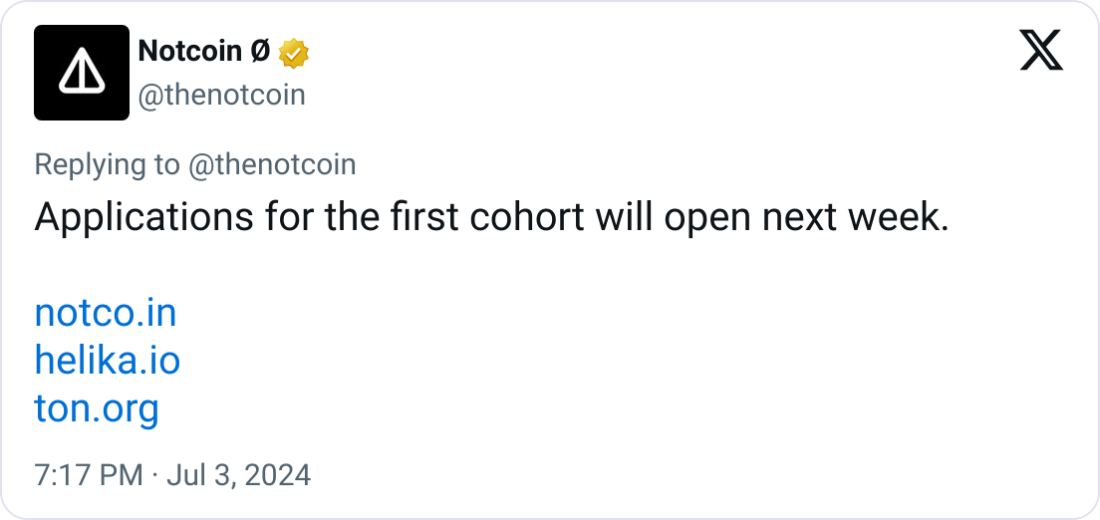Click the Ø symbol after Notcoin
The image size is (1100, 520).
coord(260,51)
